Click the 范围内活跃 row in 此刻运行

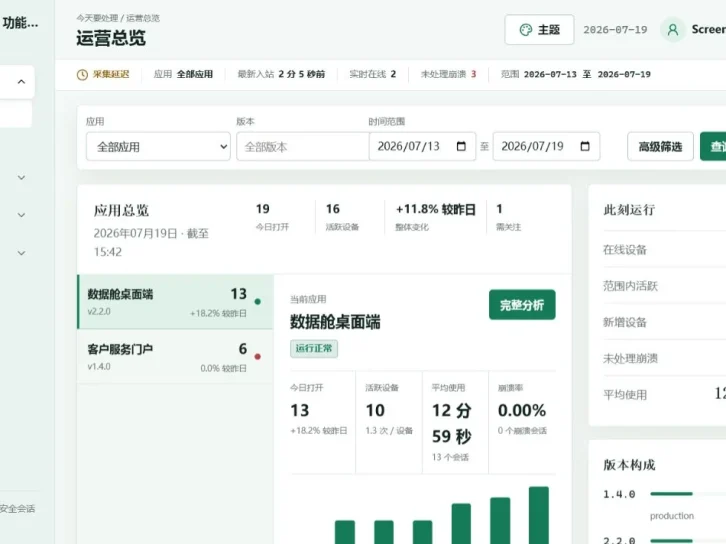[664, 286]
